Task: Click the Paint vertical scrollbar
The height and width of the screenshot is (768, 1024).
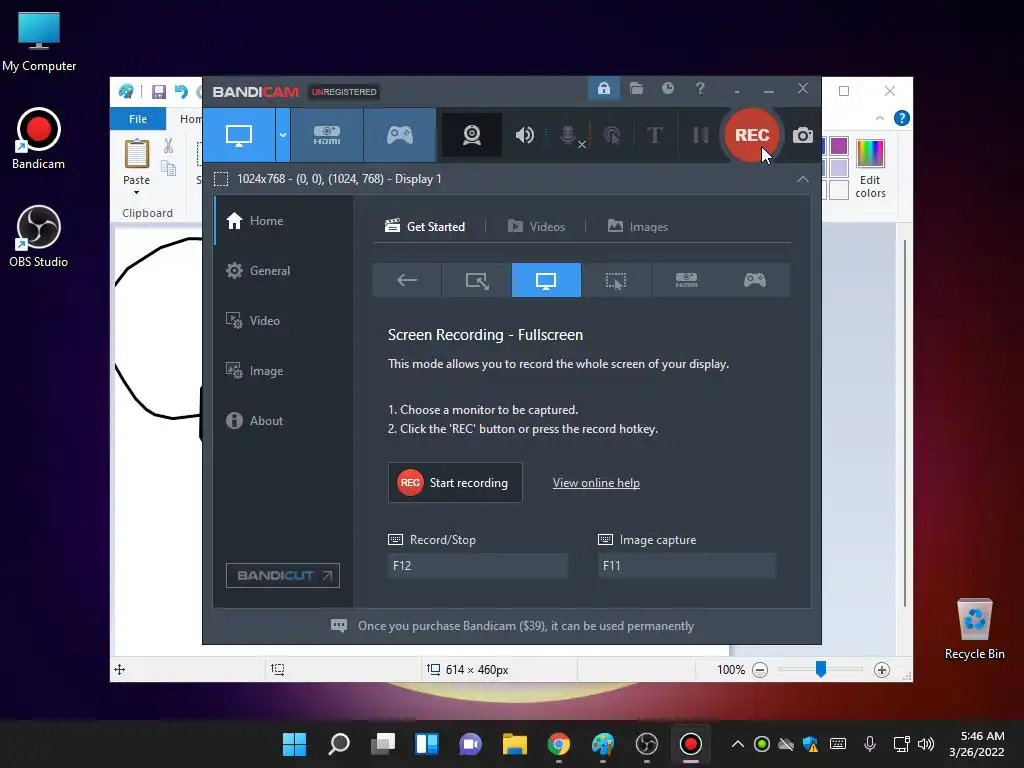Action: point(904,424)
